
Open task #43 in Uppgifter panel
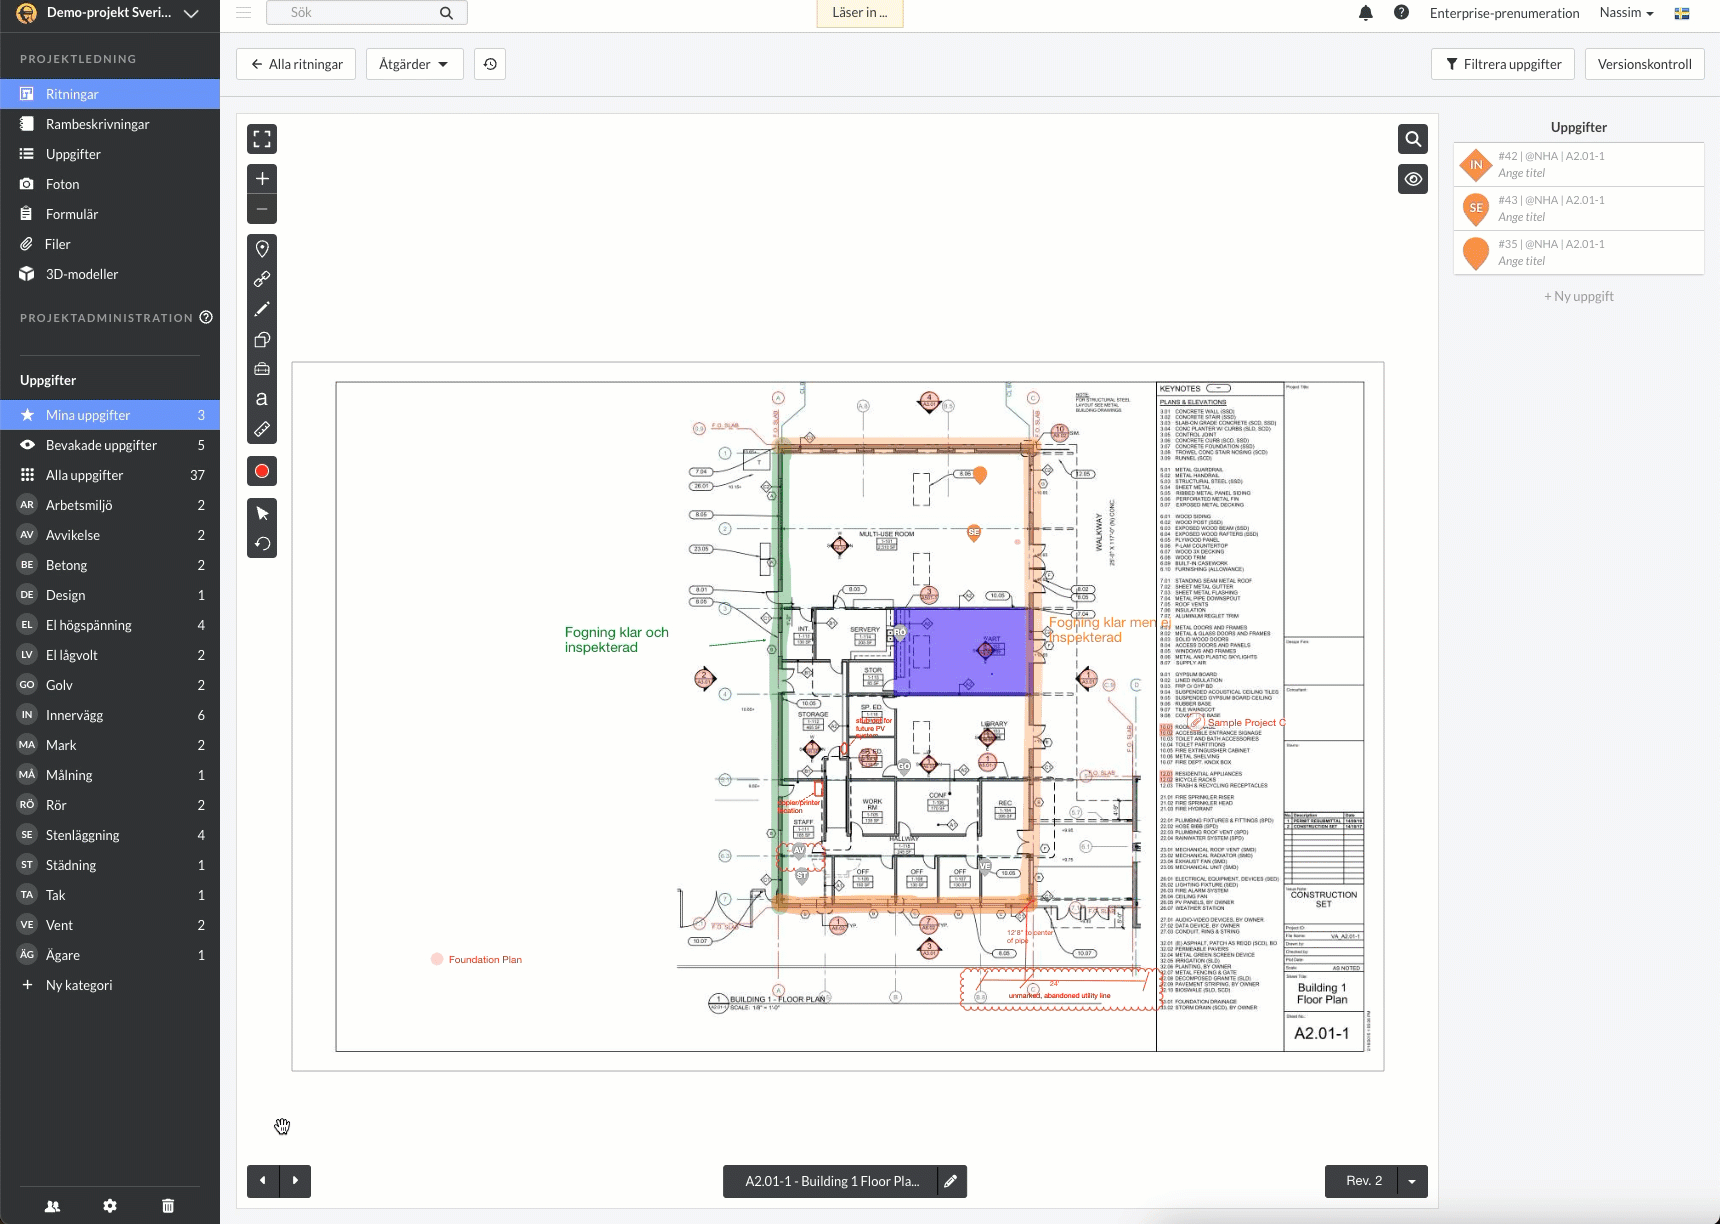click(1578, 209)
